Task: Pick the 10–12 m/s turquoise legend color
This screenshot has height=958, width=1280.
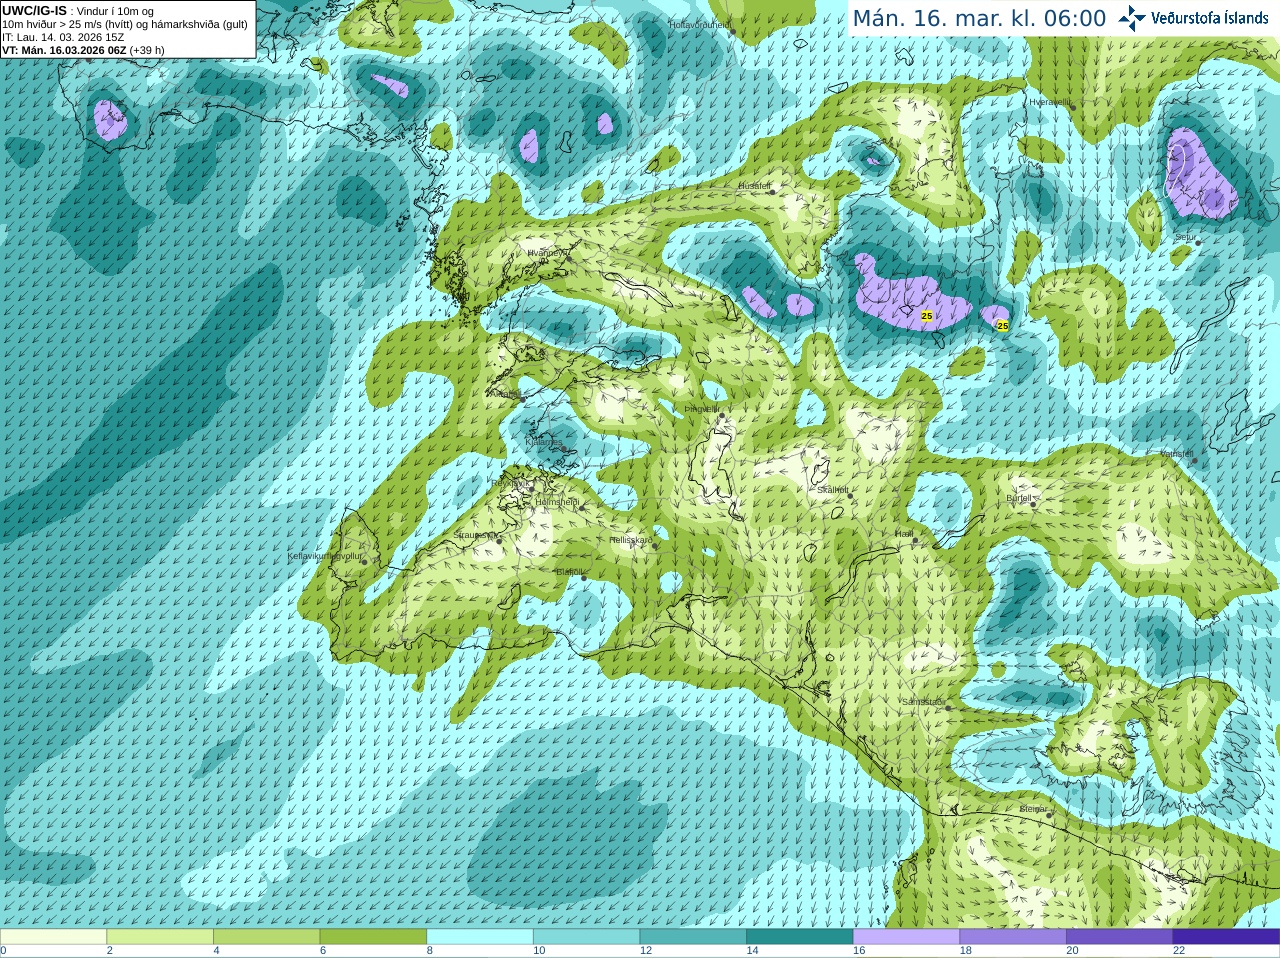Action: coord(586,937)
